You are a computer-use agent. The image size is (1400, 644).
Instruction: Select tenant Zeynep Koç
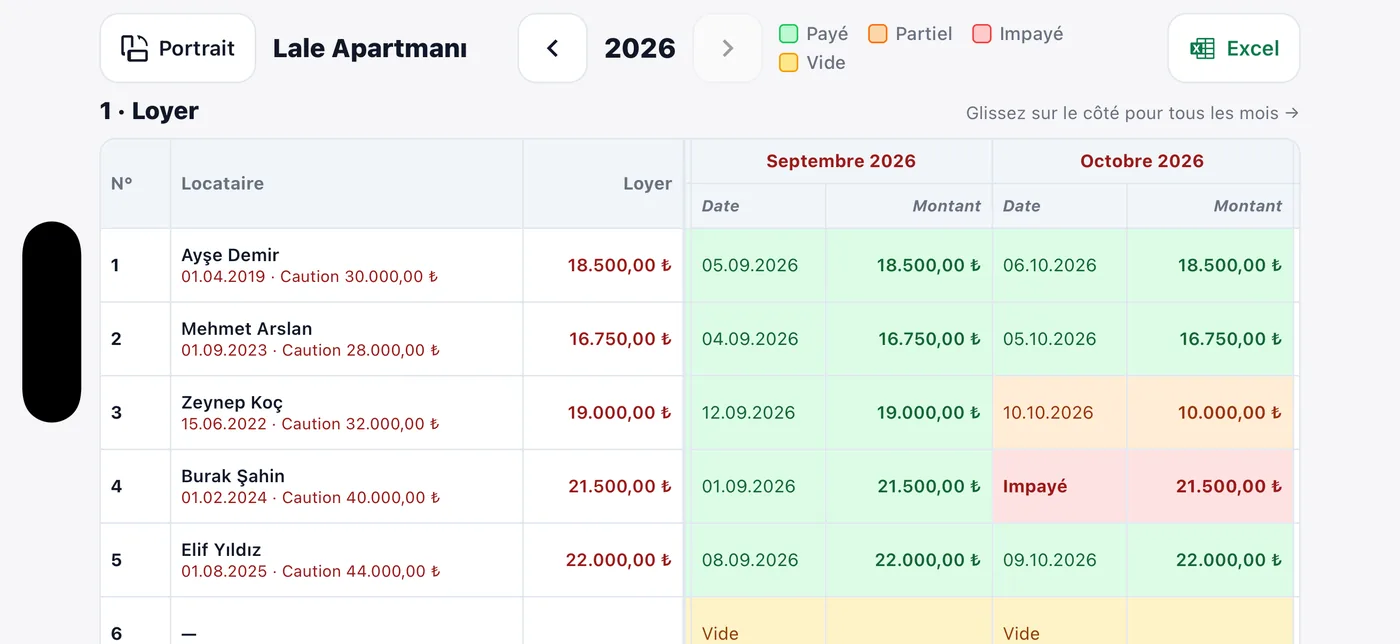coord(232,403)
